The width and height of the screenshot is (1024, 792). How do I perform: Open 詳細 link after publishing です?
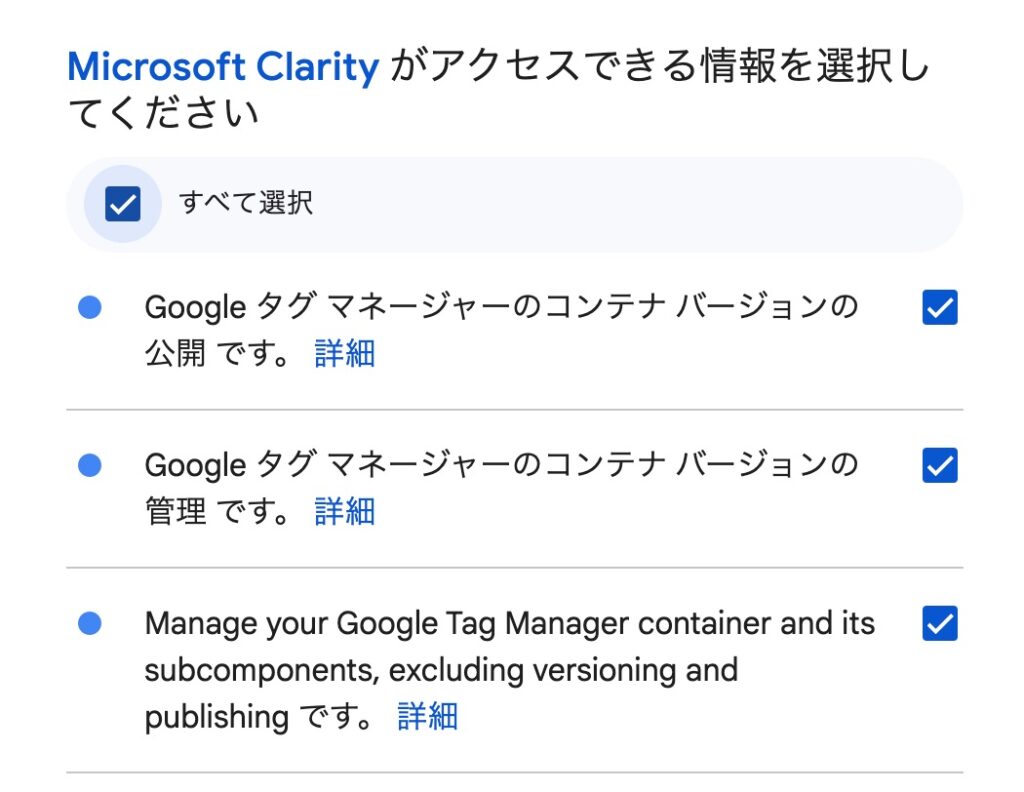pos(428,716)
